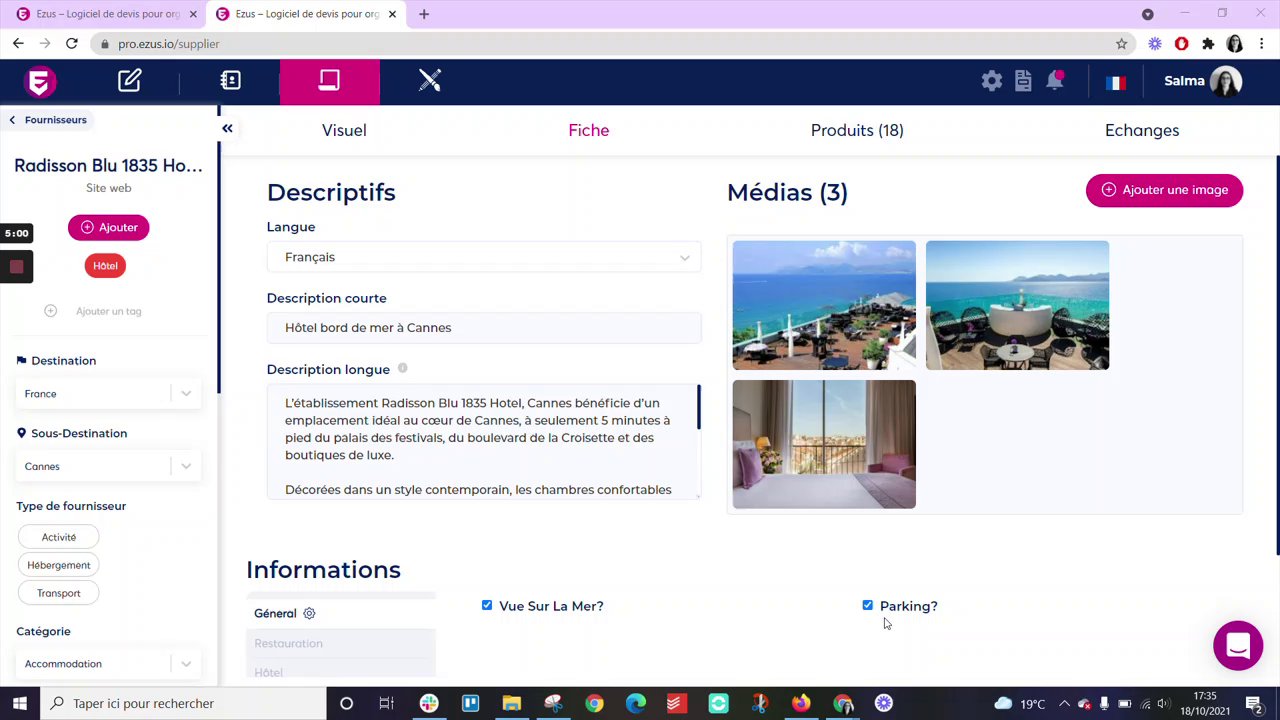Click the plus icon next to Ajouter un tag
This screenshot has height=720, width=1280.
[50, 311]
